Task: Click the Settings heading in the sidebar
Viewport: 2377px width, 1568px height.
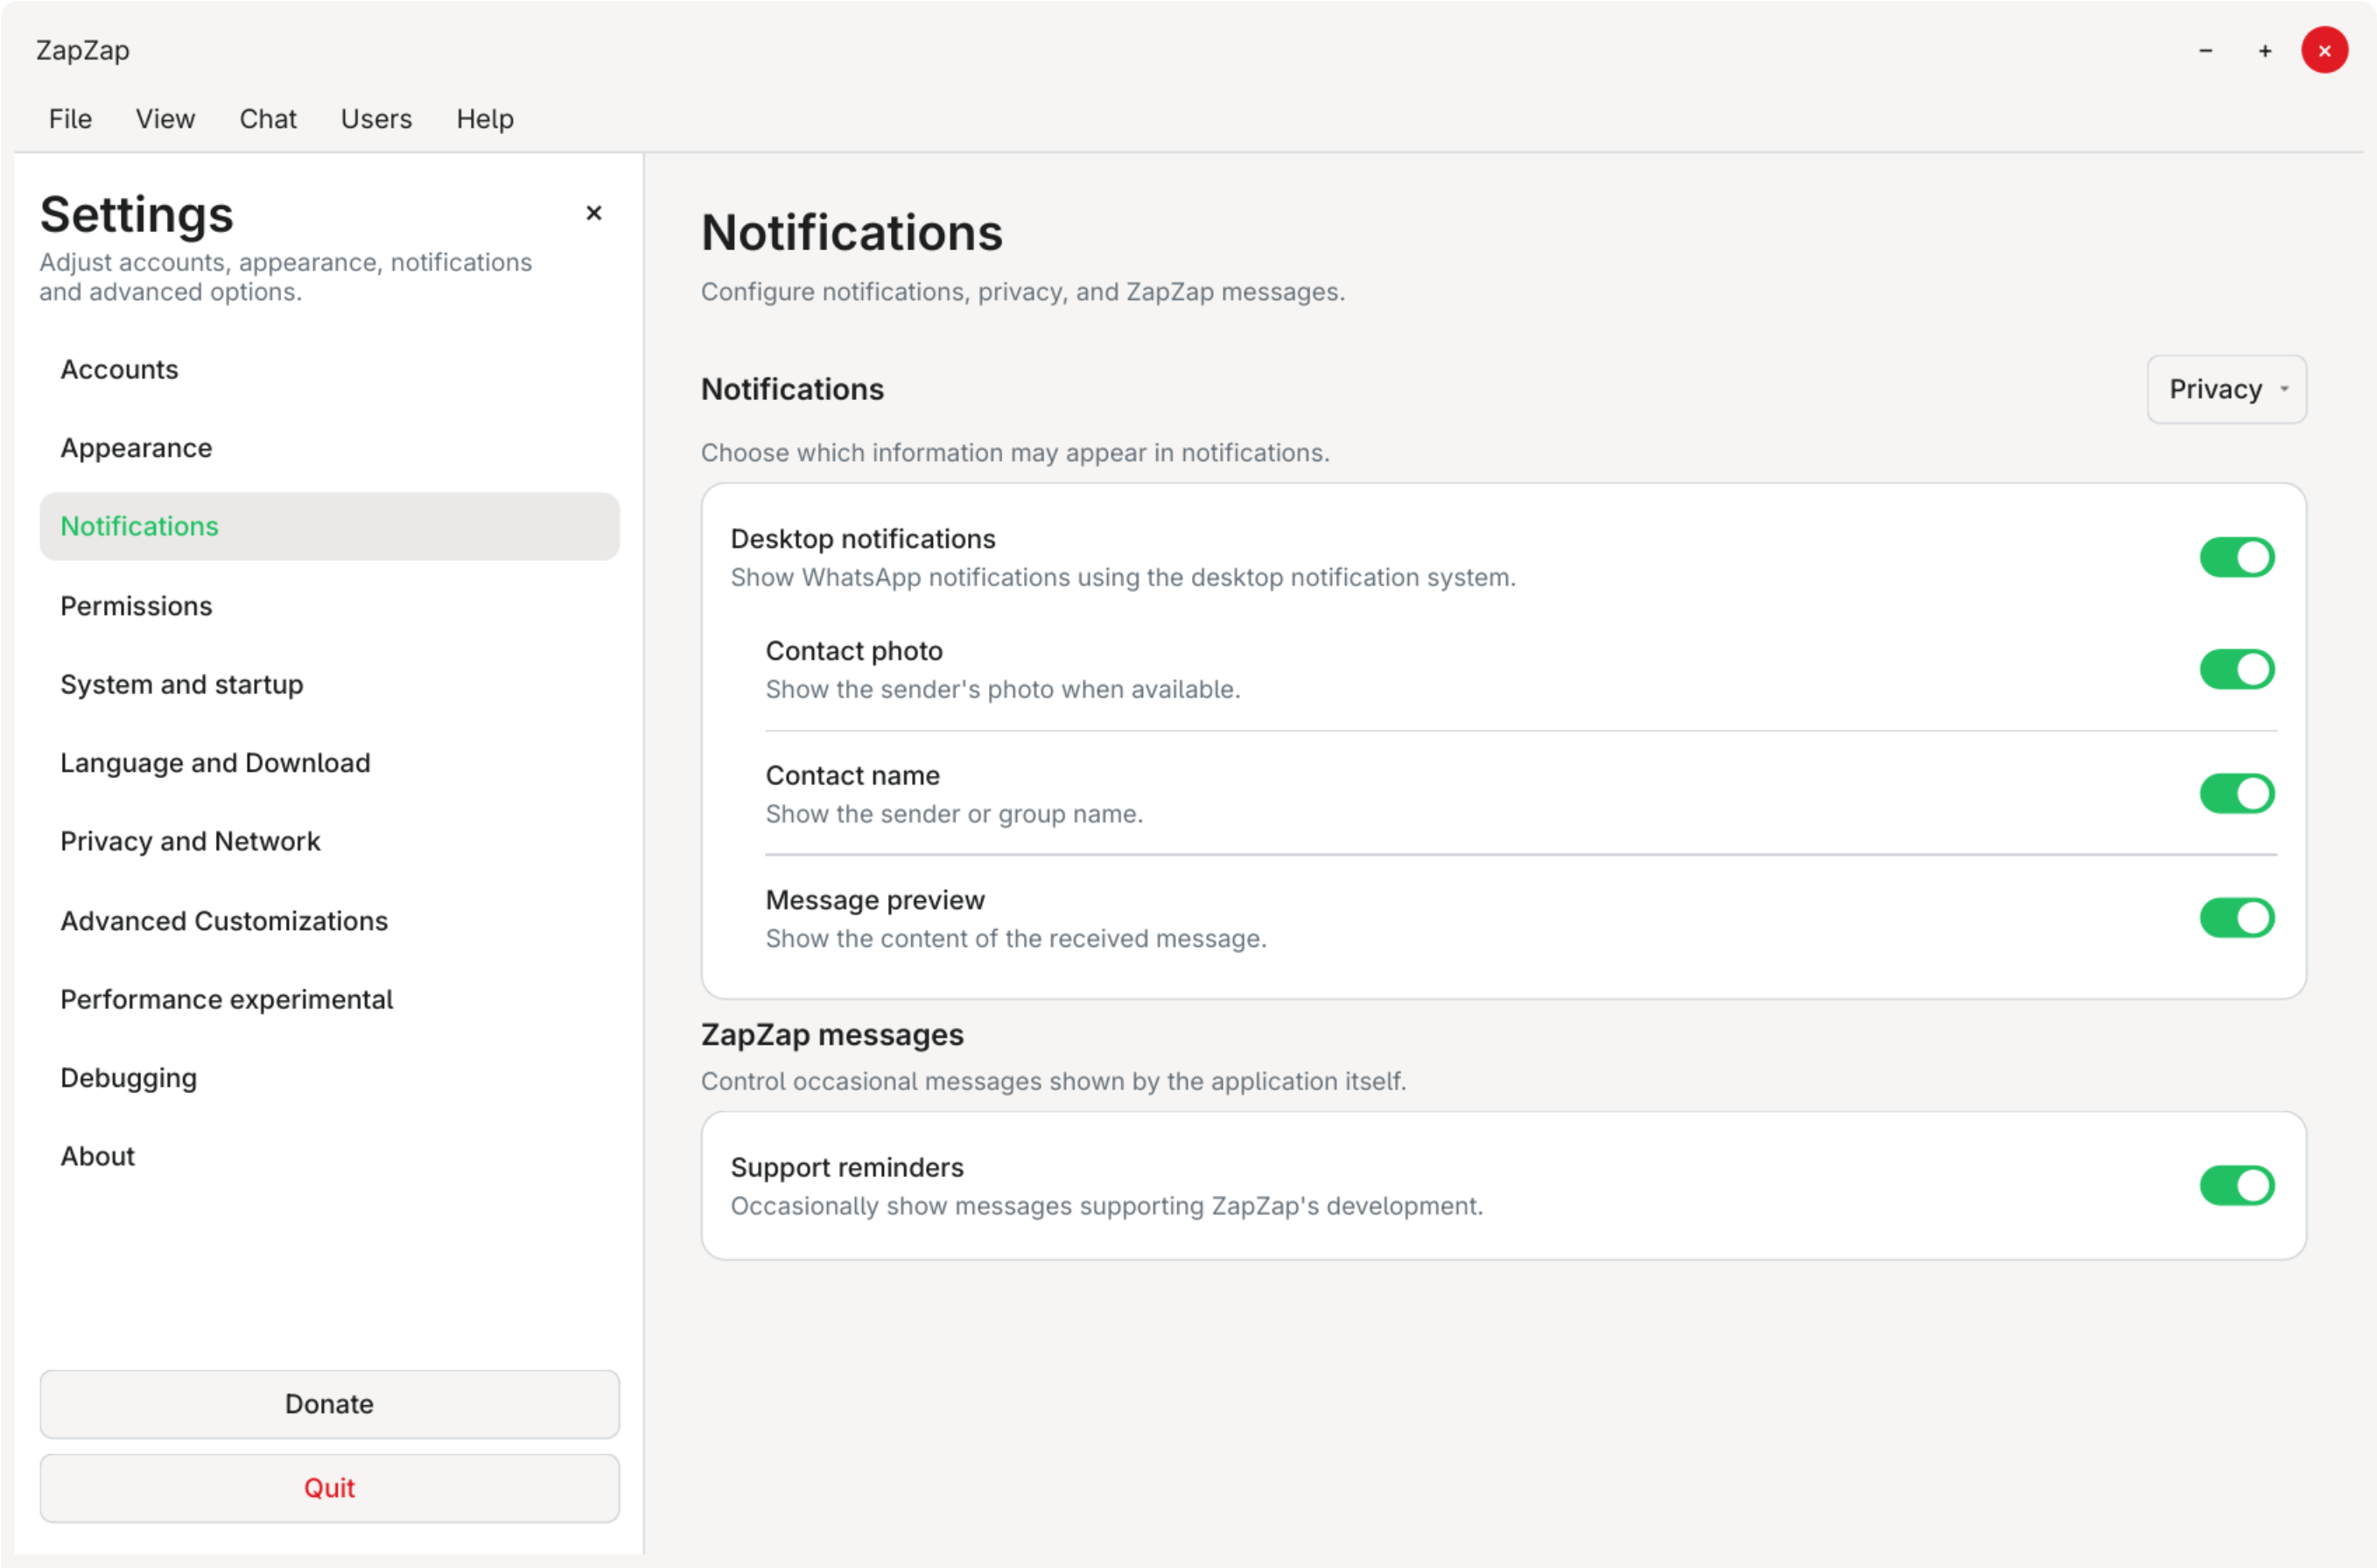Action: tap(137, 214)
